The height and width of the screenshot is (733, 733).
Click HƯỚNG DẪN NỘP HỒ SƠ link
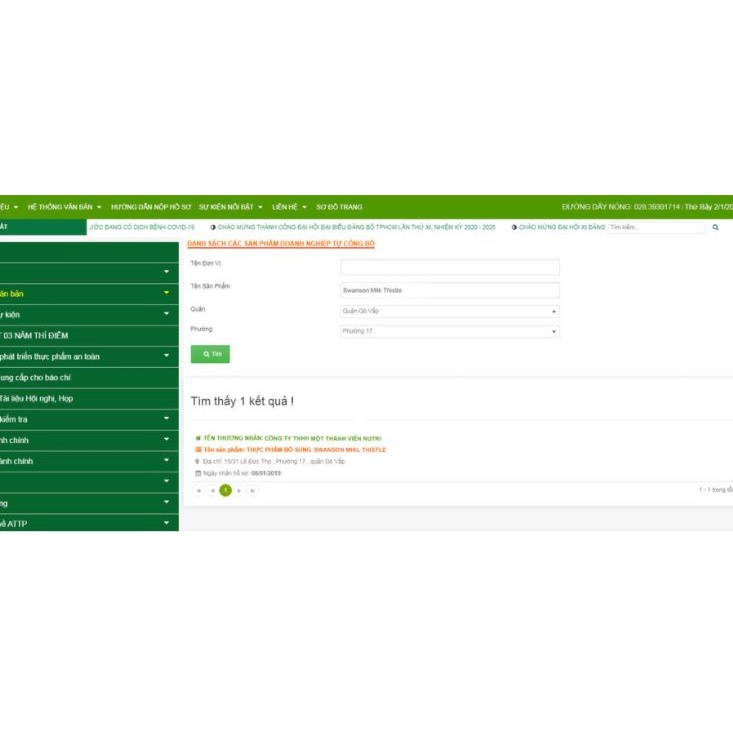coord(151,207)
